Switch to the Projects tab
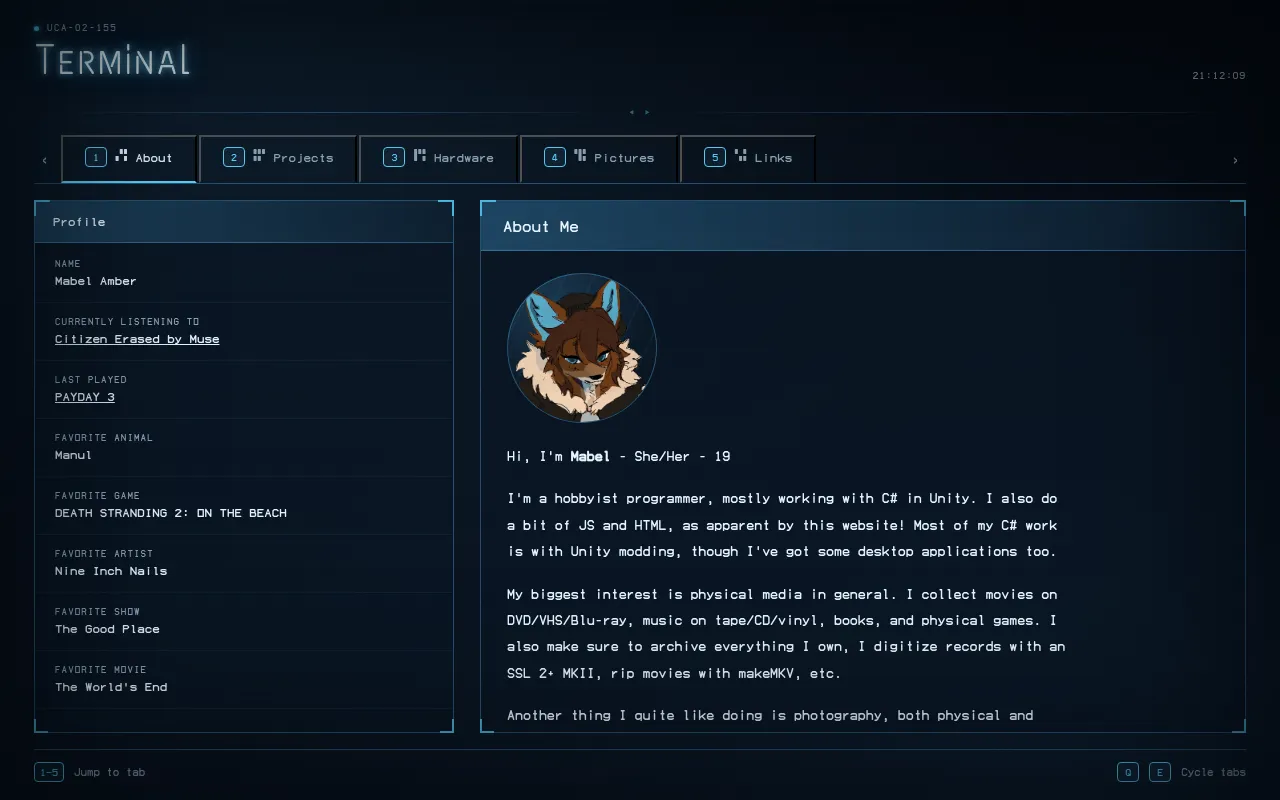The width and height of the screenshot is (1280, 800). point(278,158)
